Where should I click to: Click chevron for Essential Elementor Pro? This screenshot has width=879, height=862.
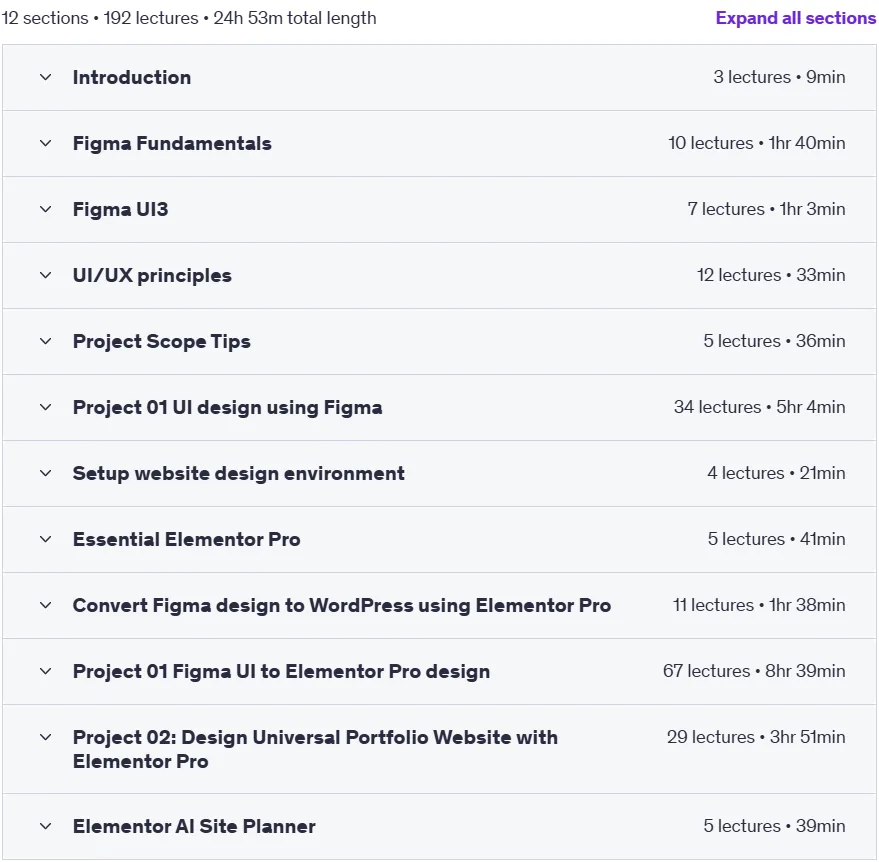click(45, 539)
